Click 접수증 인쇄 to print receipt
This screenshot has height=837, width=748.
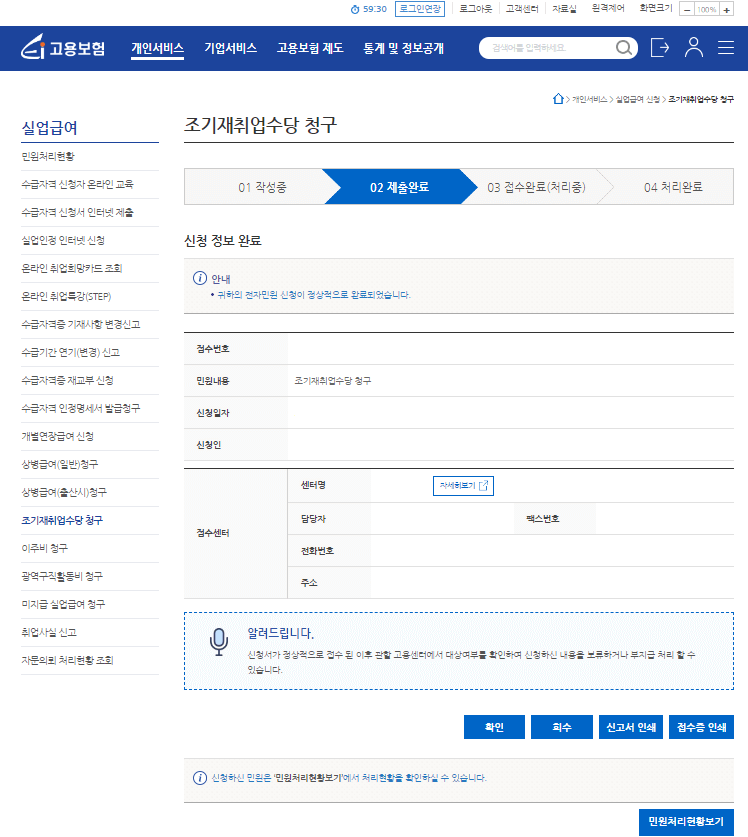point(701,728)
